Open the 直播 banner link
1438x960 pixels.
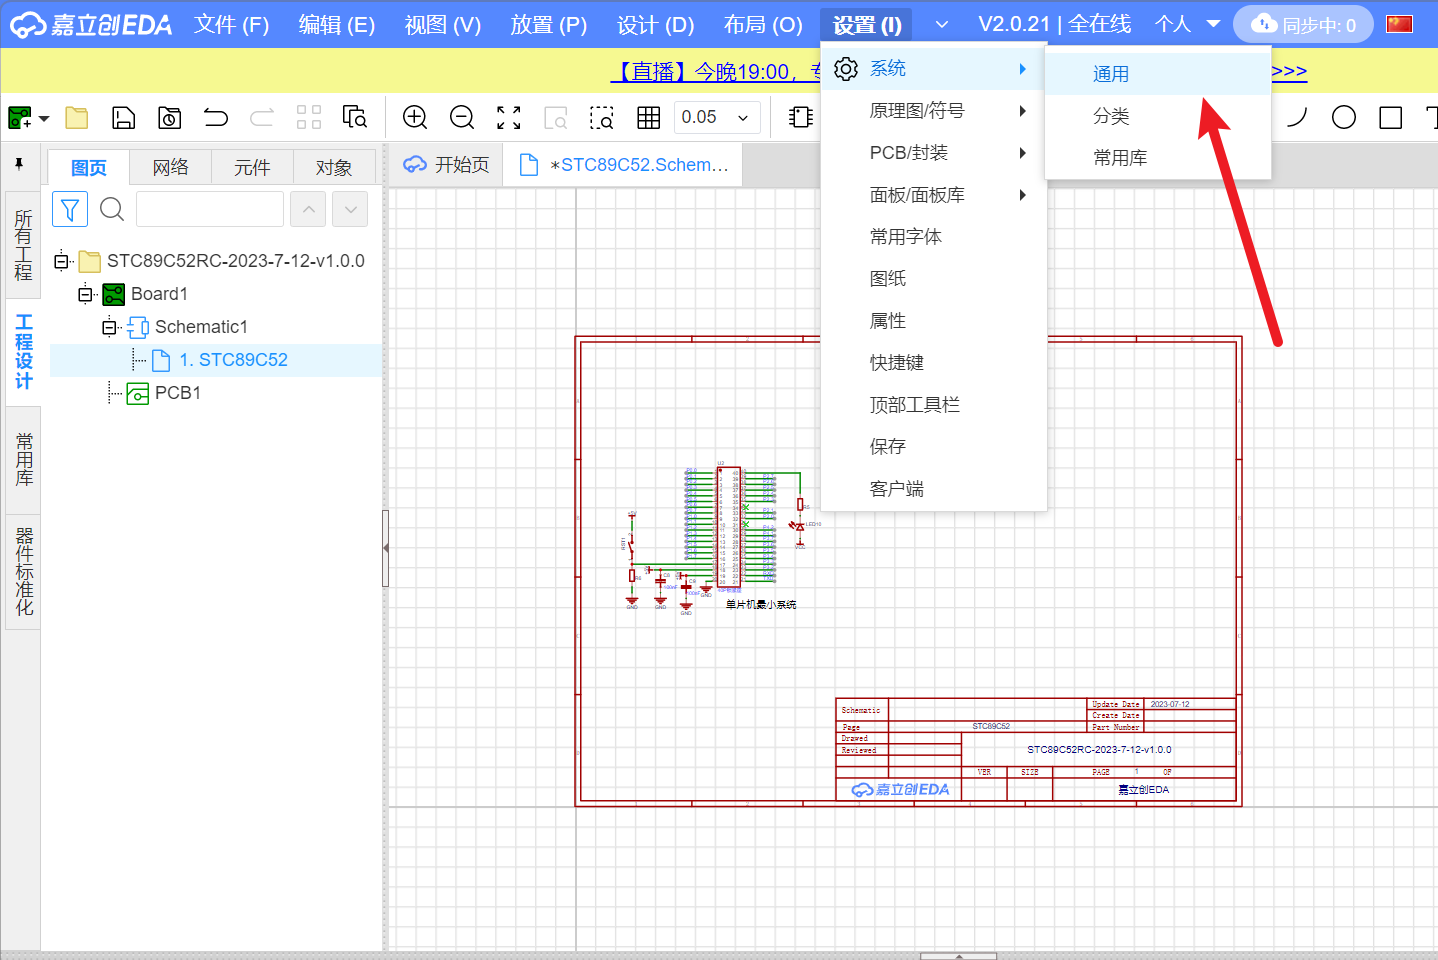715,72
